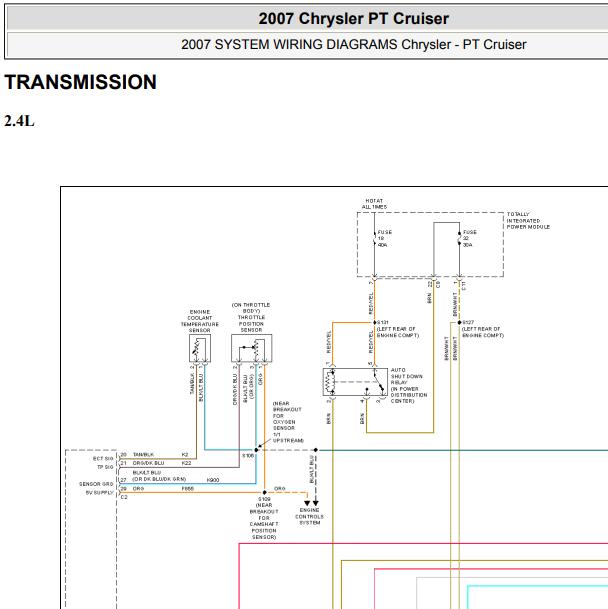Click the "5V SUPPLY" pin label
Image resolution: width=608 pixels, height=609 pixels.
tap(99, 493)
